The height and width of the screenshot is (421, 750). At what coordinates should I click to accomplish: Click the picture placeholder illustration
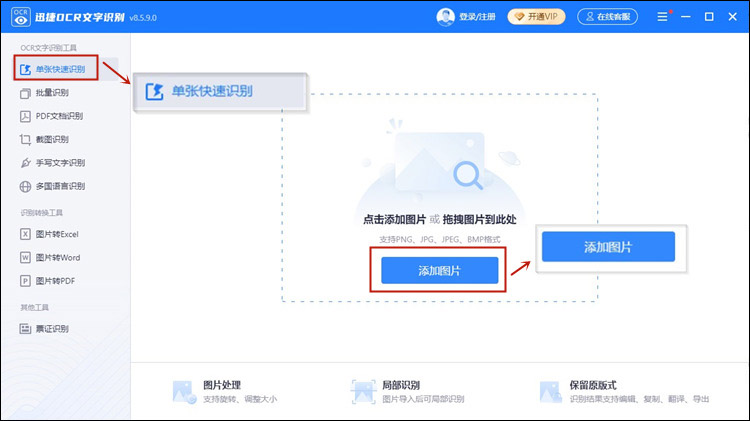(x=440, y=163)
